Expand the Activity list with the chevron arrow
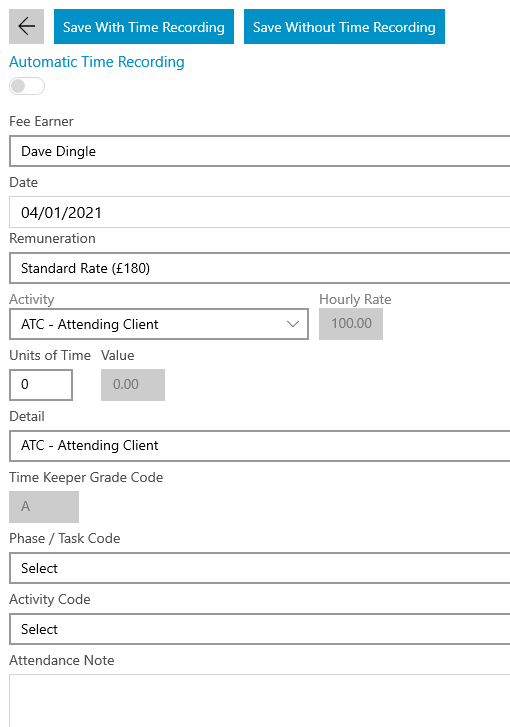Image resolution: width=510 pixels, height=727 pixels. click(x=293, y=324)
